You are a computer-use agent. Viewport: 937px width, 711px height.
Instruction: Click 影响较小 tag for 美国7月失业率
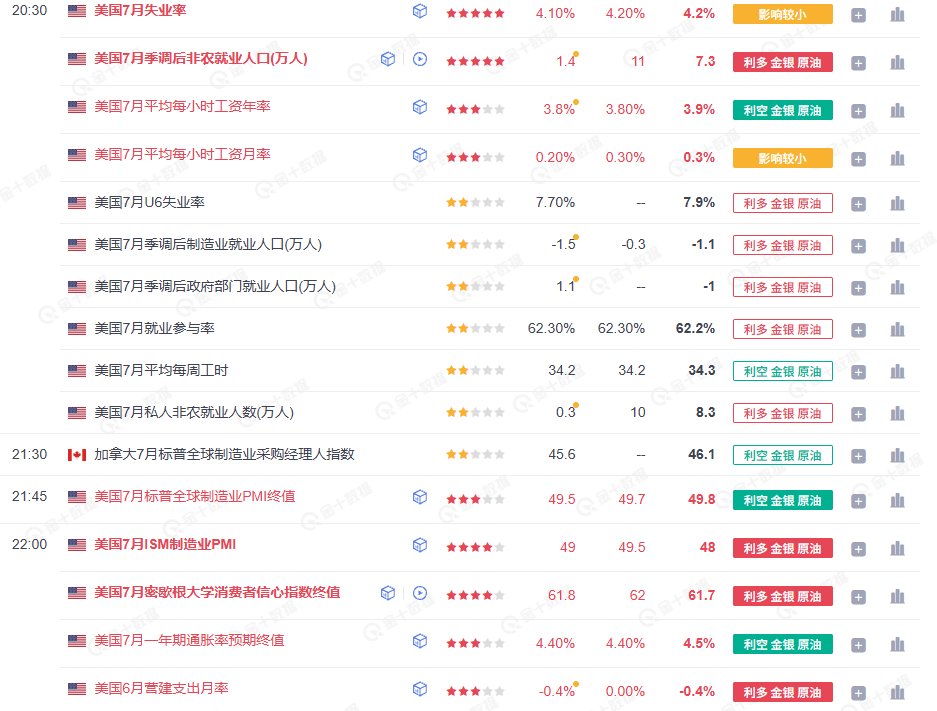pos(782,14)
